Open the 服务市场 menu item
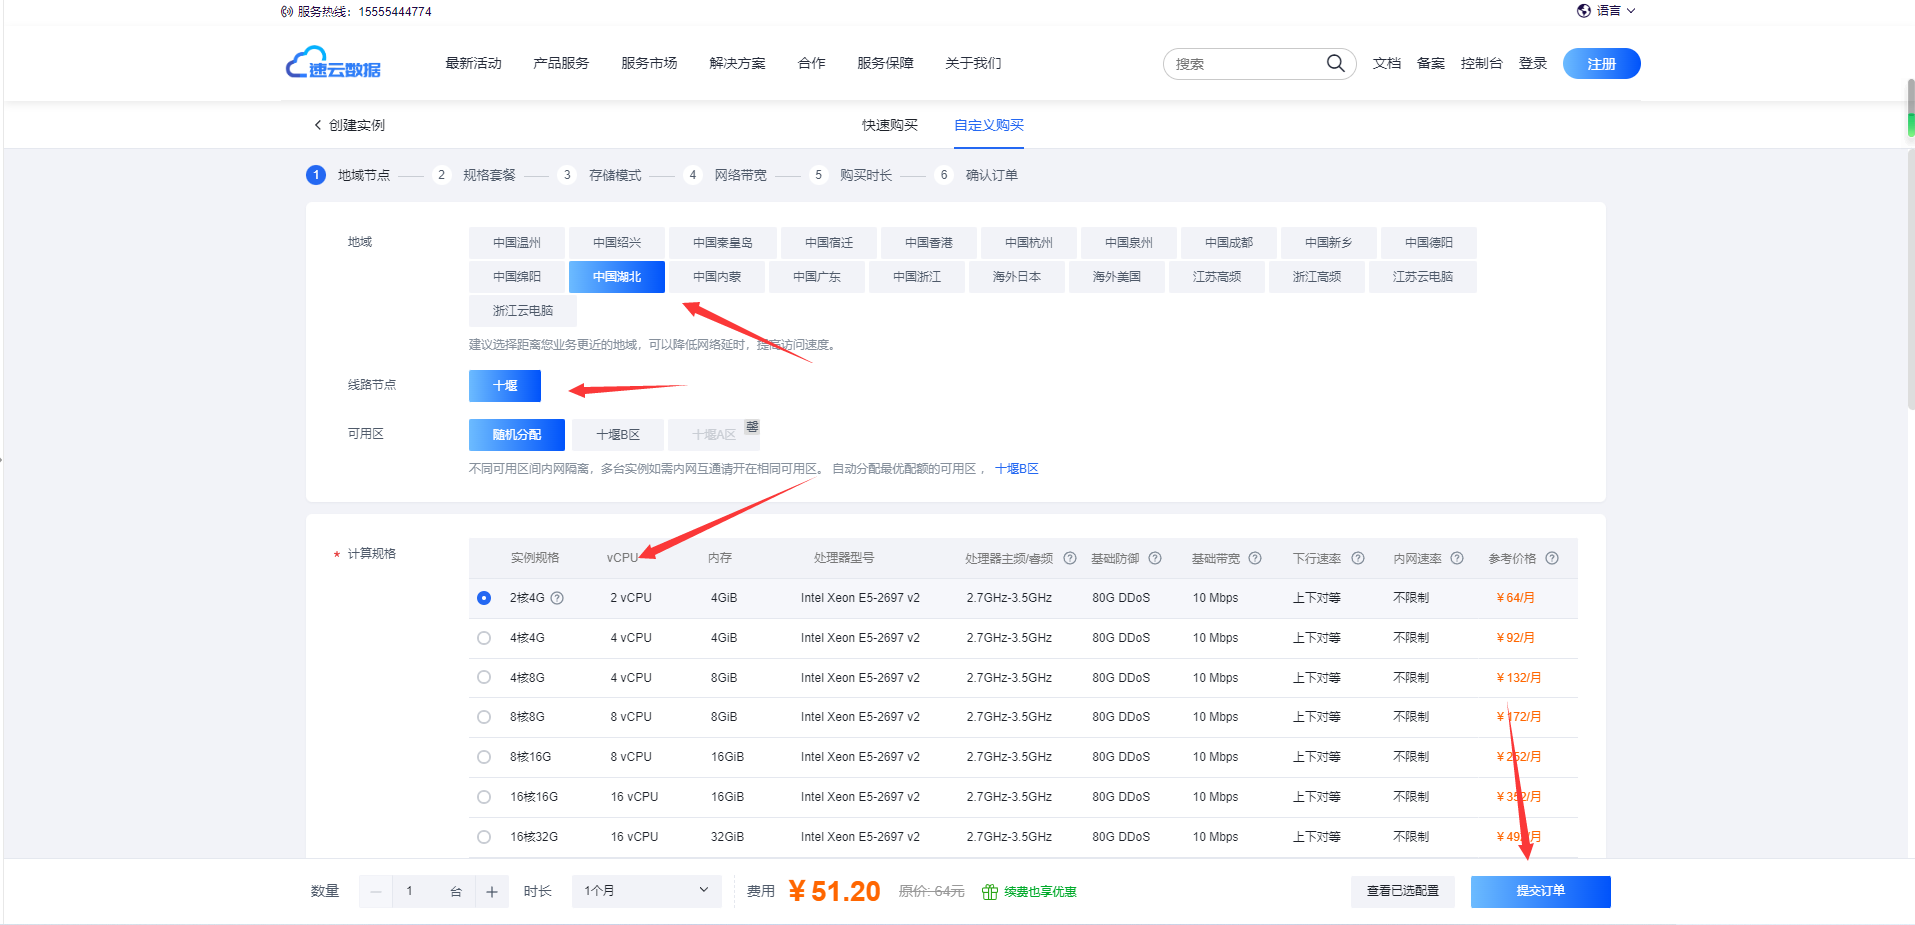Screen dimensions: 1915x925 point(649,63)
